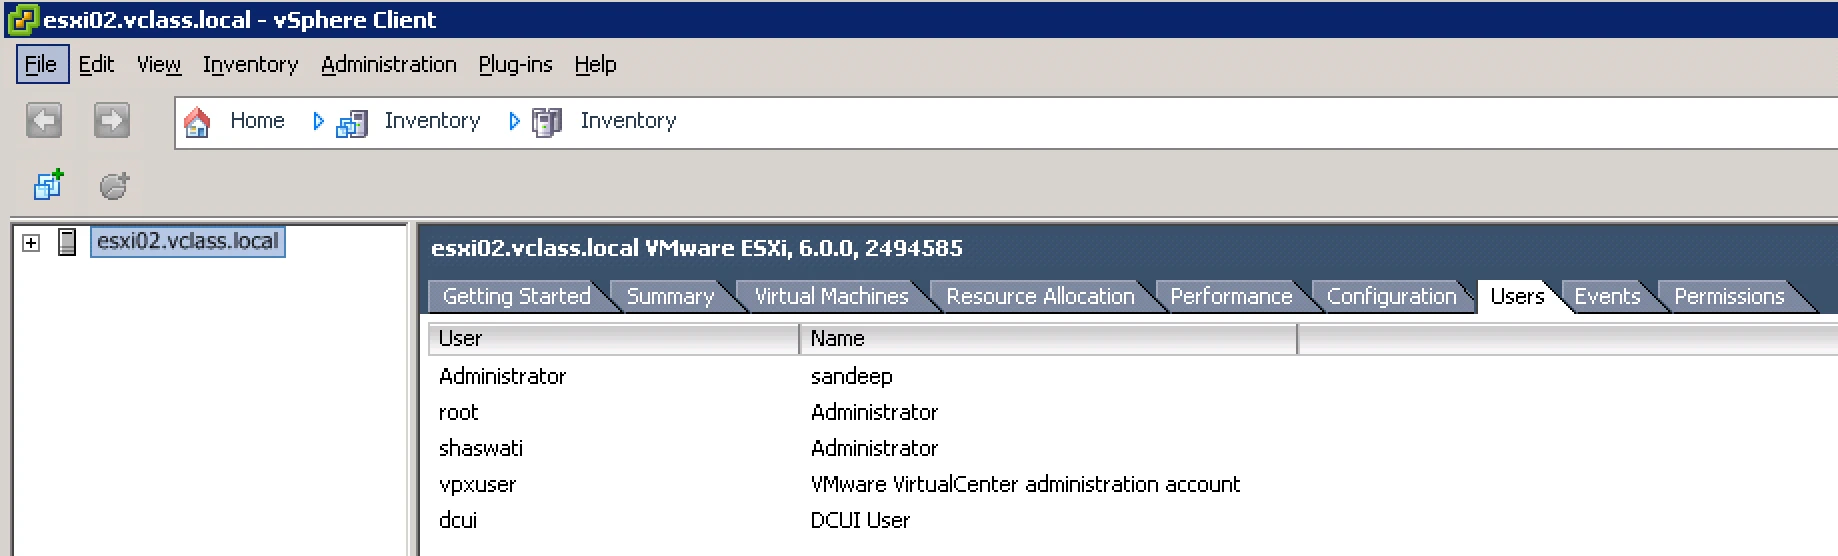Screen dimensions: 1838x556
Task: Click the host server icon in tree
Action: (67, 242)
